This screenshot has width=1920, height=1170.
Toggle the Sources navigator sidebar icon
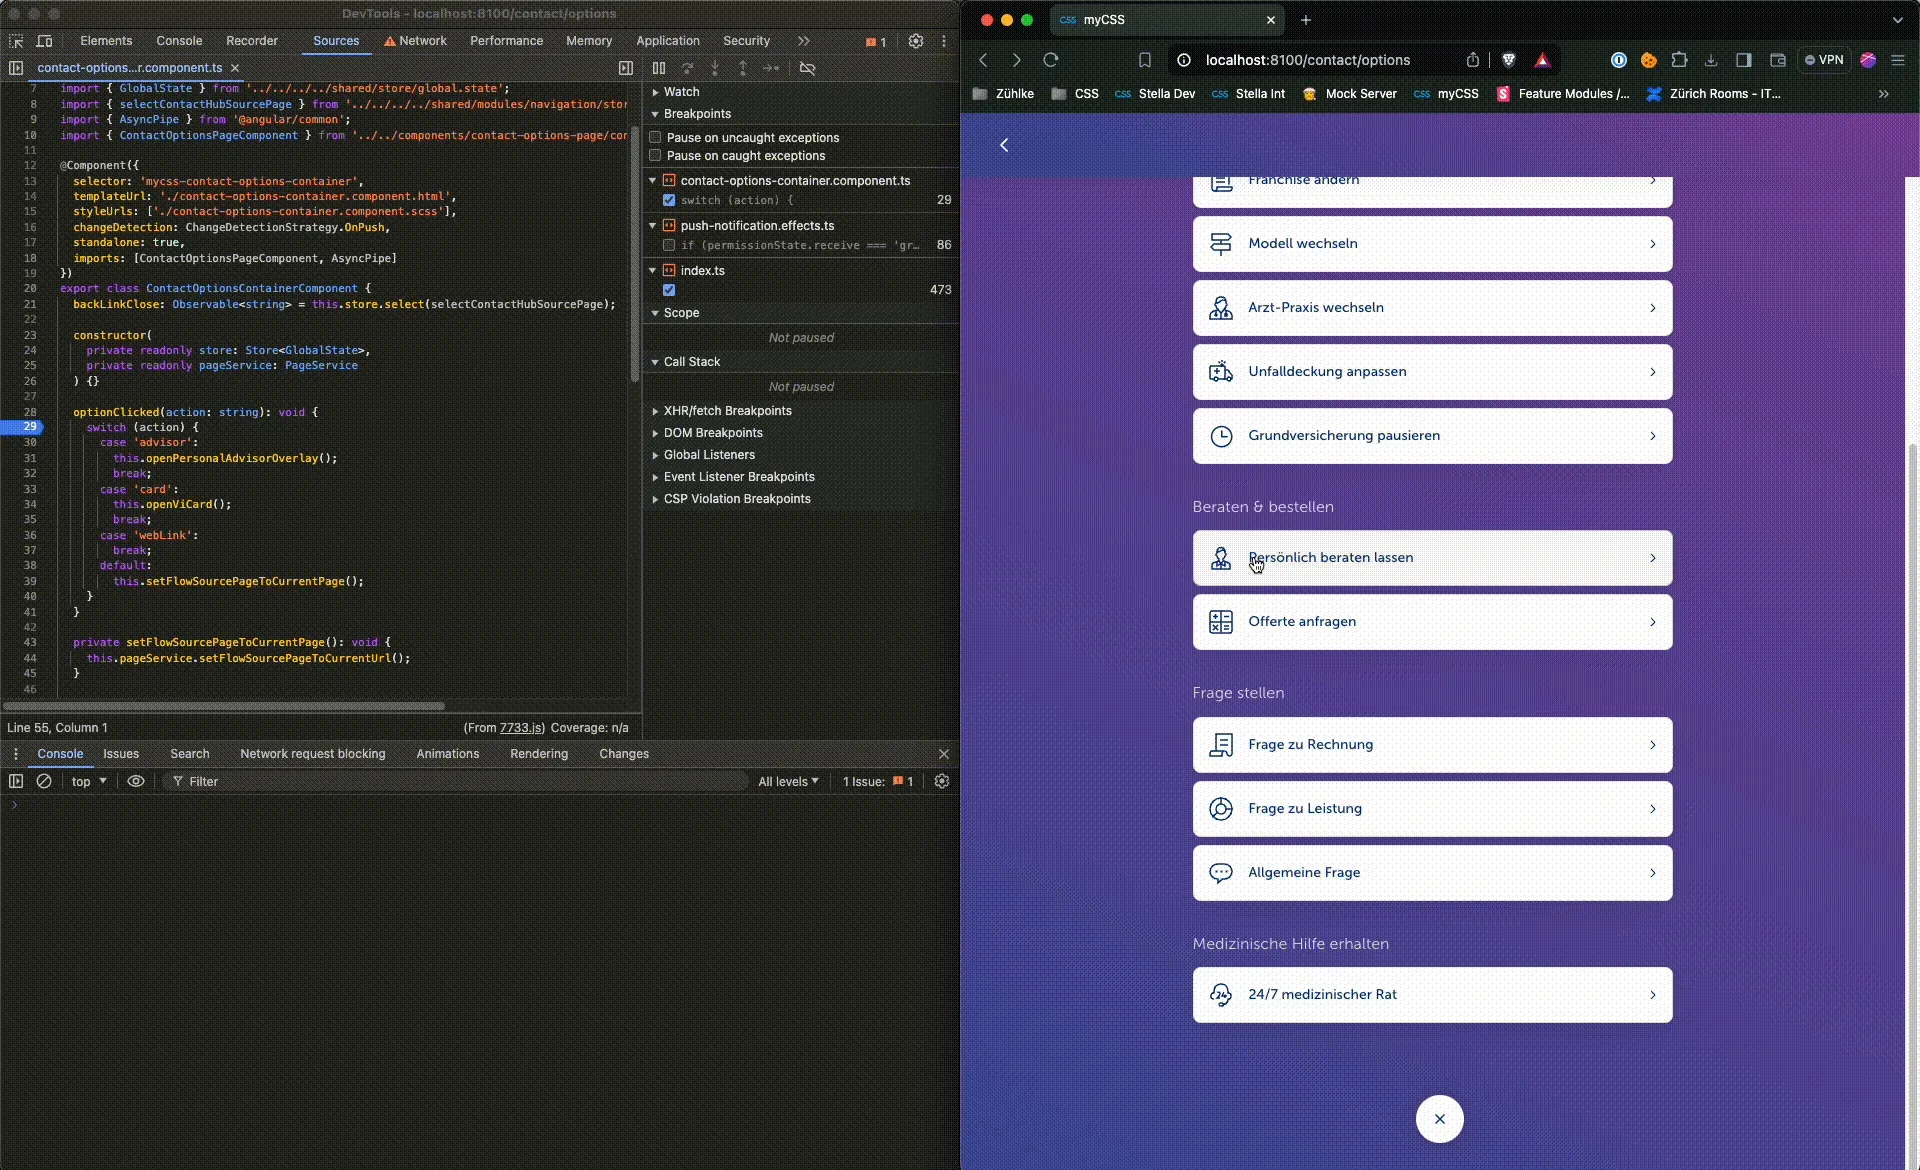(16, 68)
